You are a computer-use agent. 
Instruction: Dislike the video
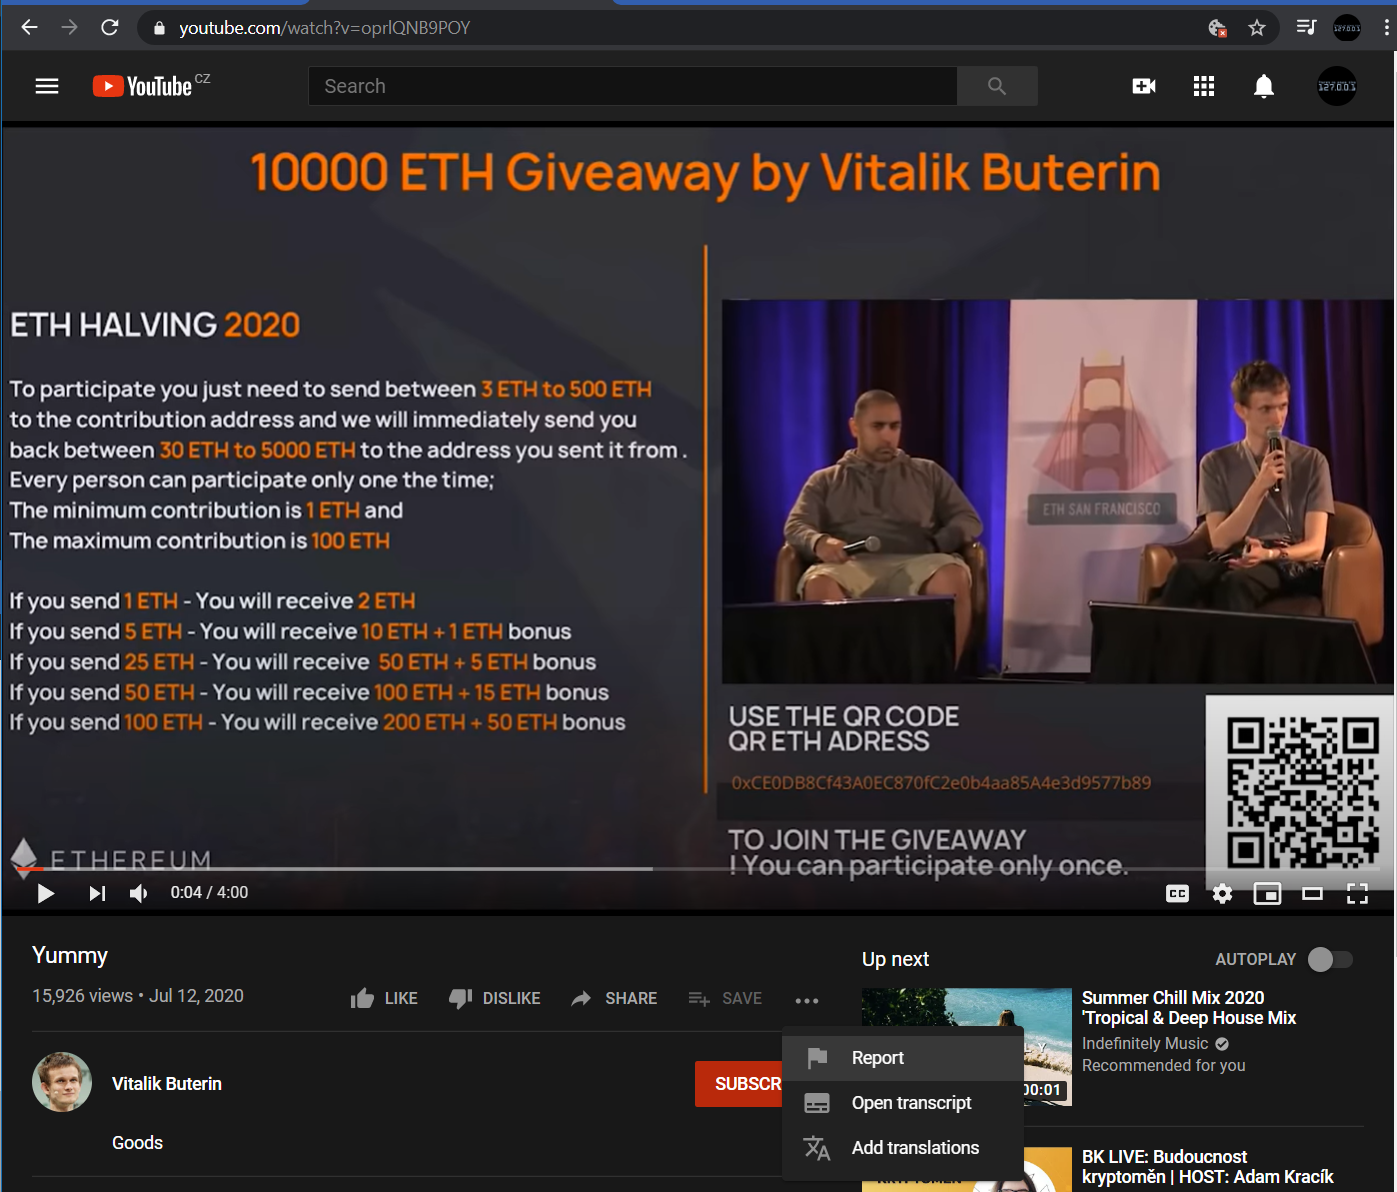[x=495, y=998]
